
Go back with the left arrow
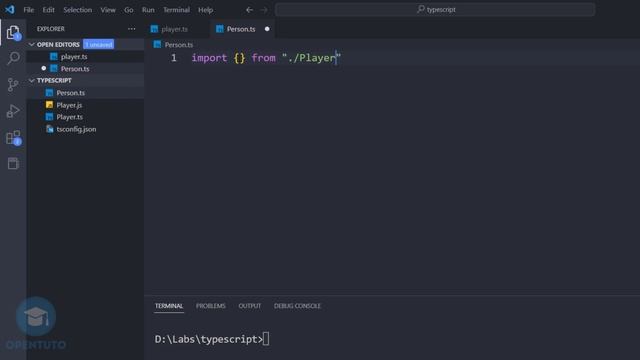[x=249, y=10]
